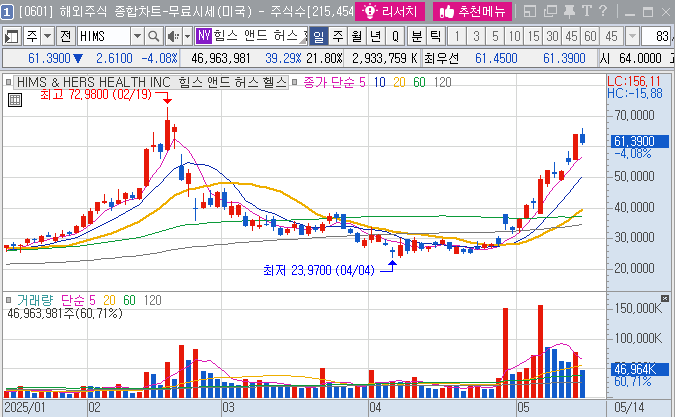This screenshot has width=675, height=417.
Task: Toggle the 거래량 volume panel square marker
Action: point(8,300)
